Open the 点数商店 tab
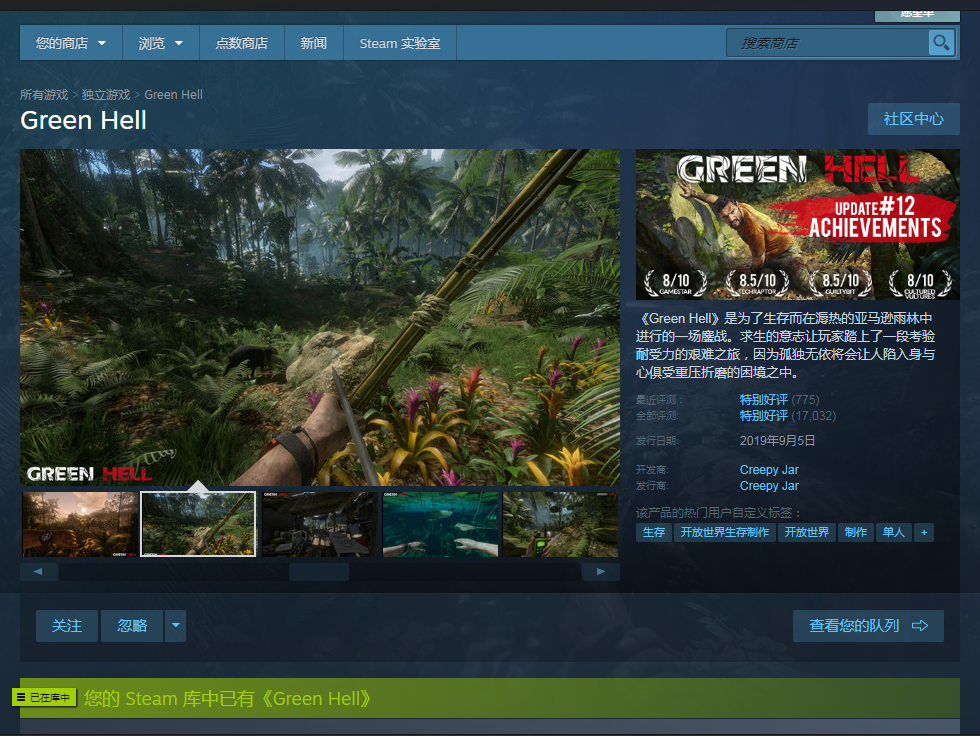The image size is (980, 736). click(x=241, y=43)
